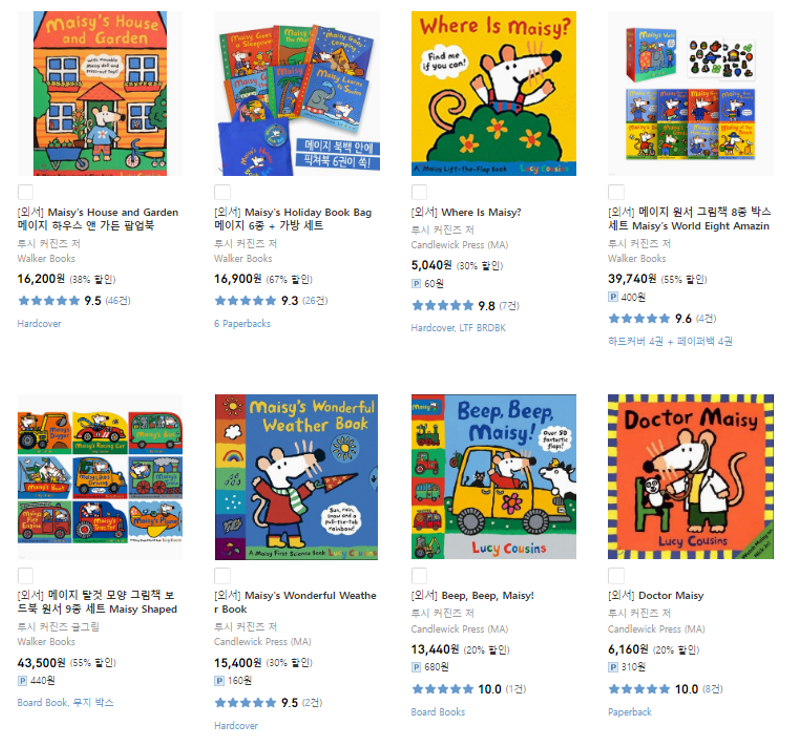Open the Maisy's World Eight Amazing box set title
The height and width of the screenshot is (750, 786).
coord(689,219)
